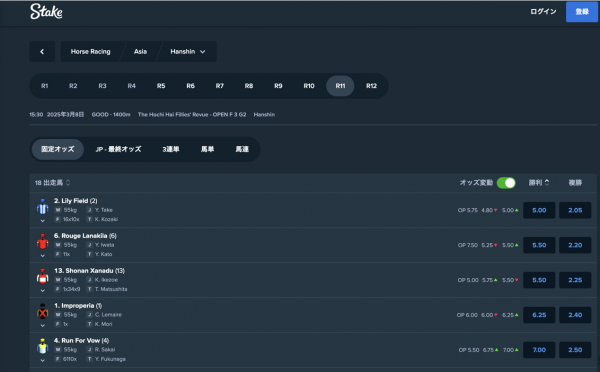Bet Run For Vow place odds 2.50

click(575, 349)
